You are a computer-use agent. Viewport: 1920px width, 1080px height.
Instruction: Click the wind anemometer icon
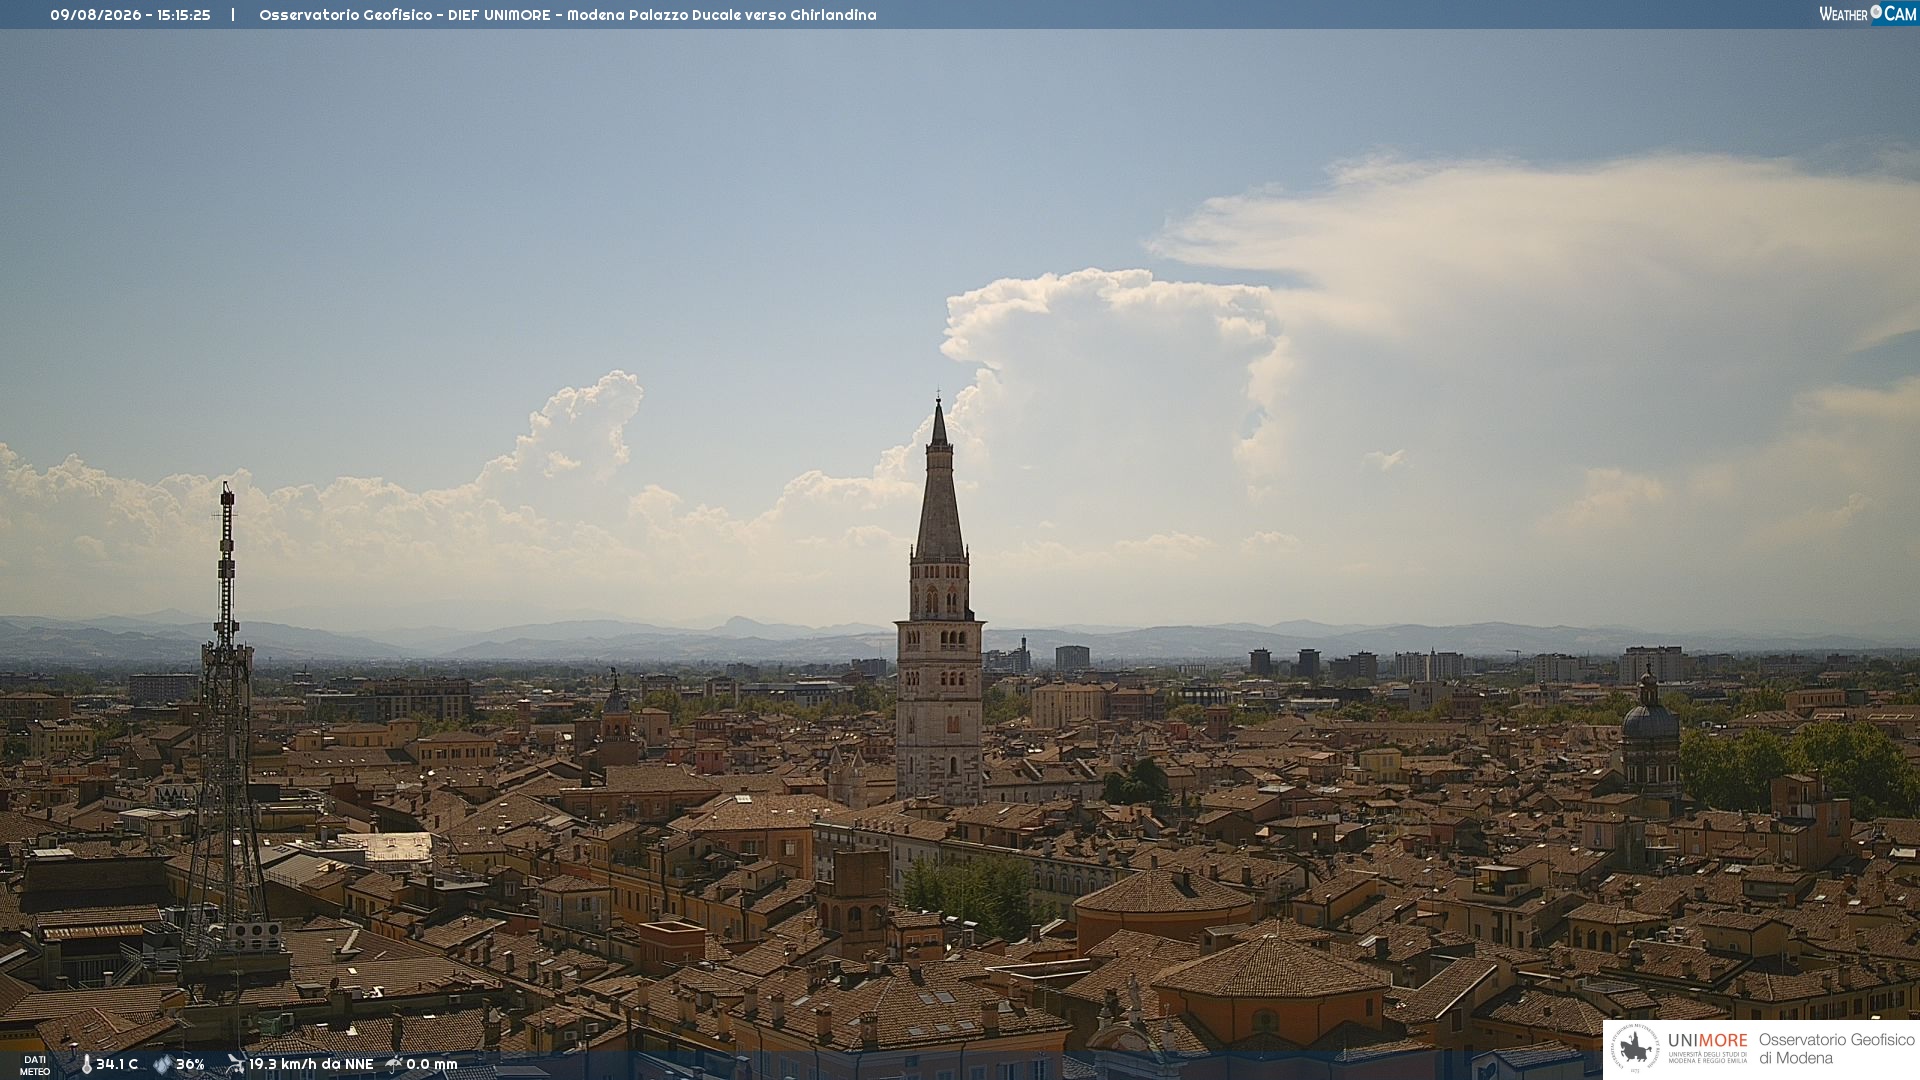(236, 1064)
